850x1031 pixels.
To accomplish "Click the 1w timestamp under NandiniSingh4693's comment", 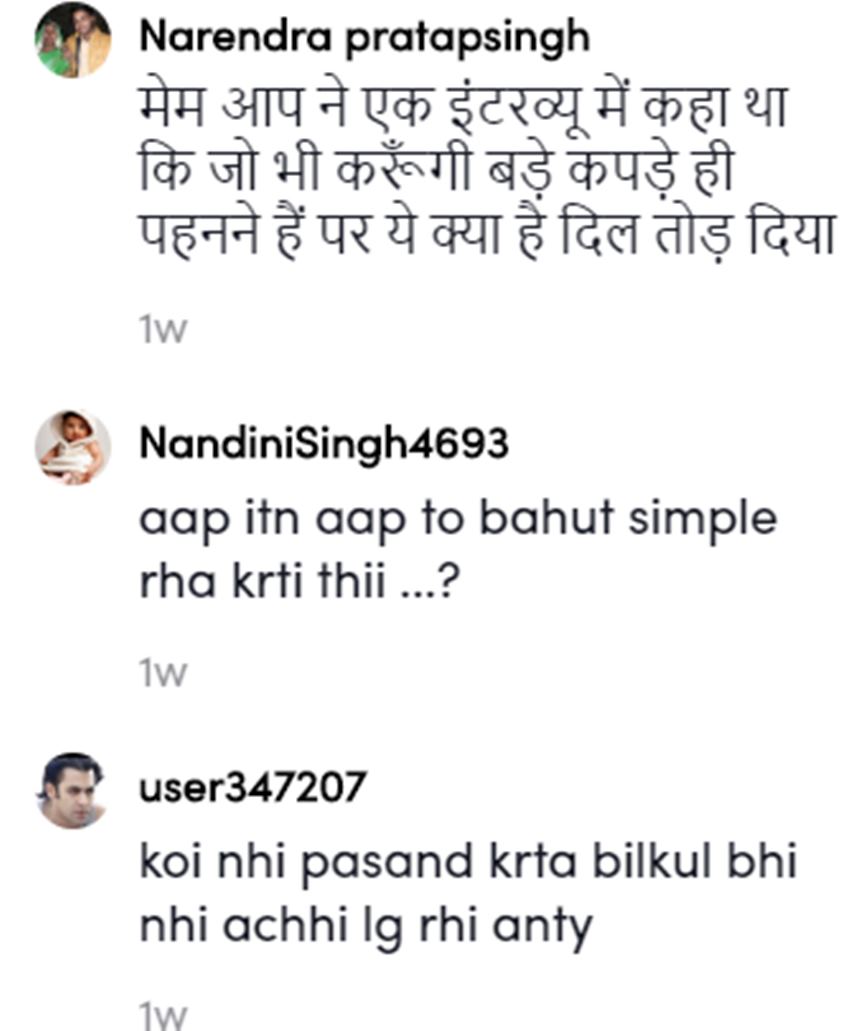I will (x=163, y=675).
